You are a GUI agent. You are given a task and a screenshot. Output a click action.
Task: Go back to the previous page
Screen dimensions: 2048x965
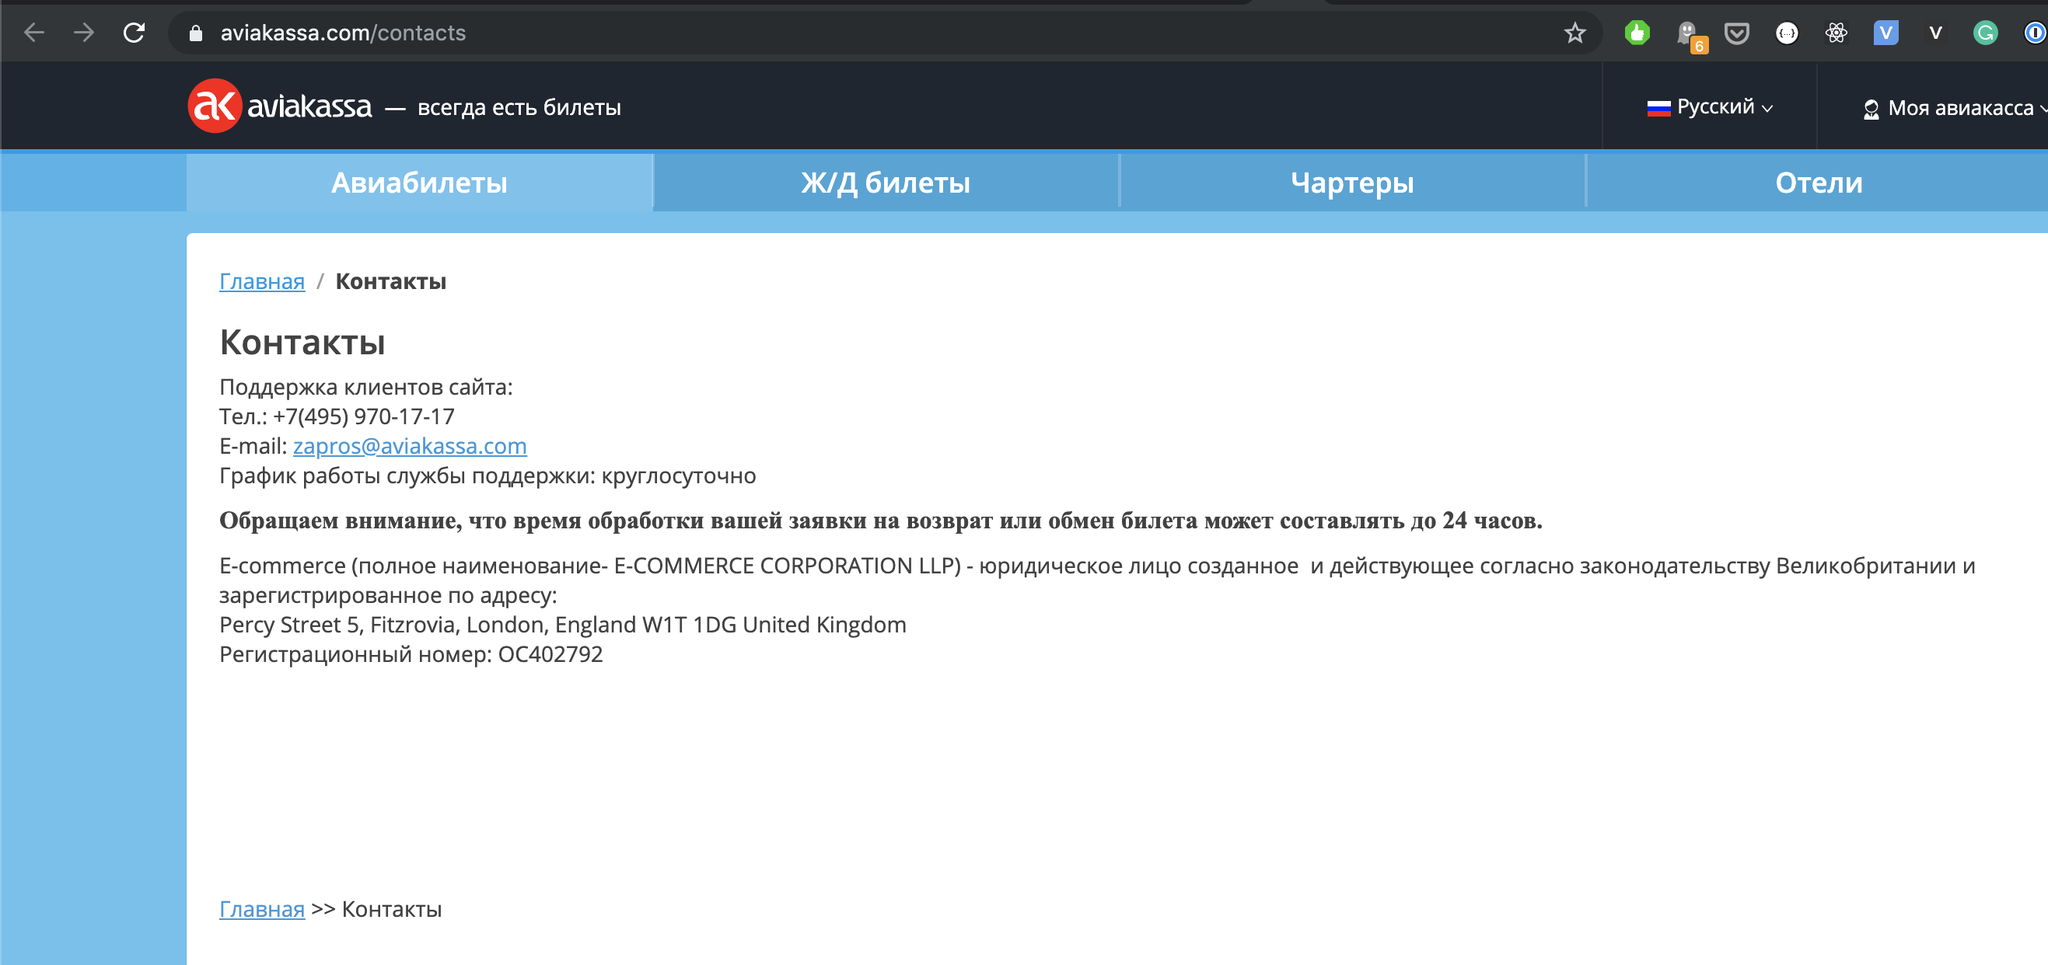click(34, 33)
